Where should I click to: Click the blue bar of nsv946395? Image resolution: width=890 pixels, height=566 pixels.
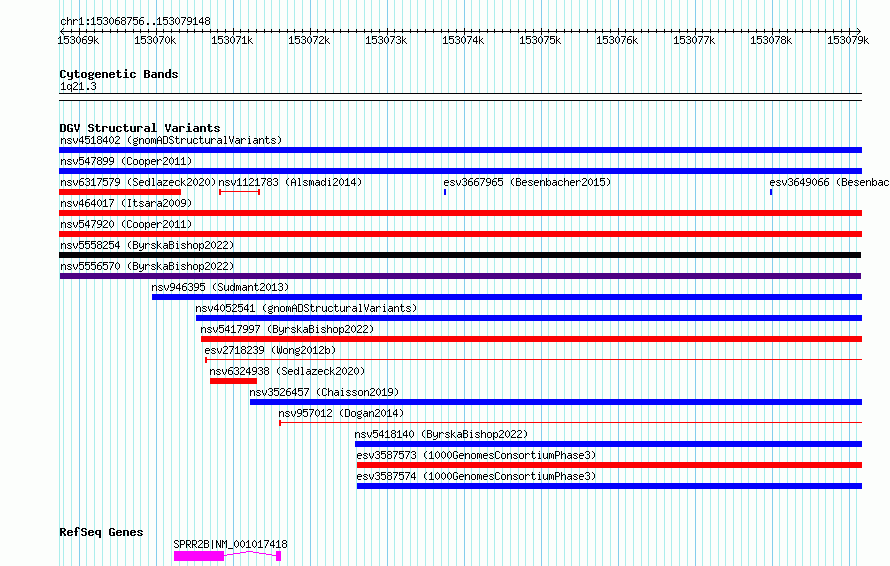507,297
